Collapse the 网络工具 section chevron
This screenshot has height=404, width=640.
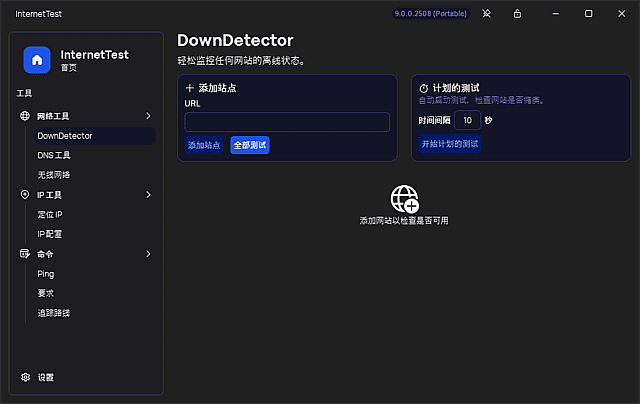tap(148, 116)
